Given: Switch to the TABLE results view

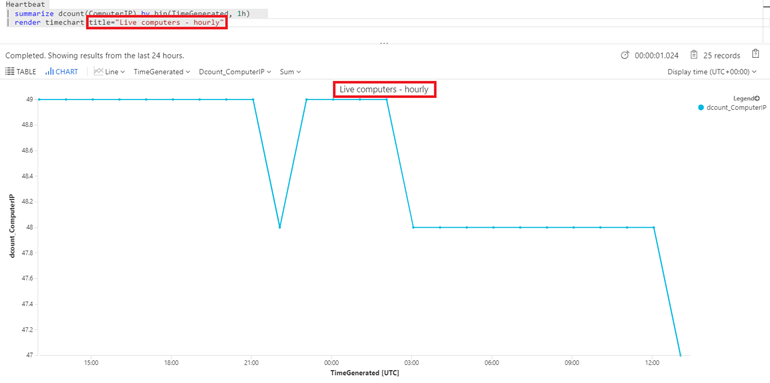Looking at the screenshot, I should click(x=21, y=72).
